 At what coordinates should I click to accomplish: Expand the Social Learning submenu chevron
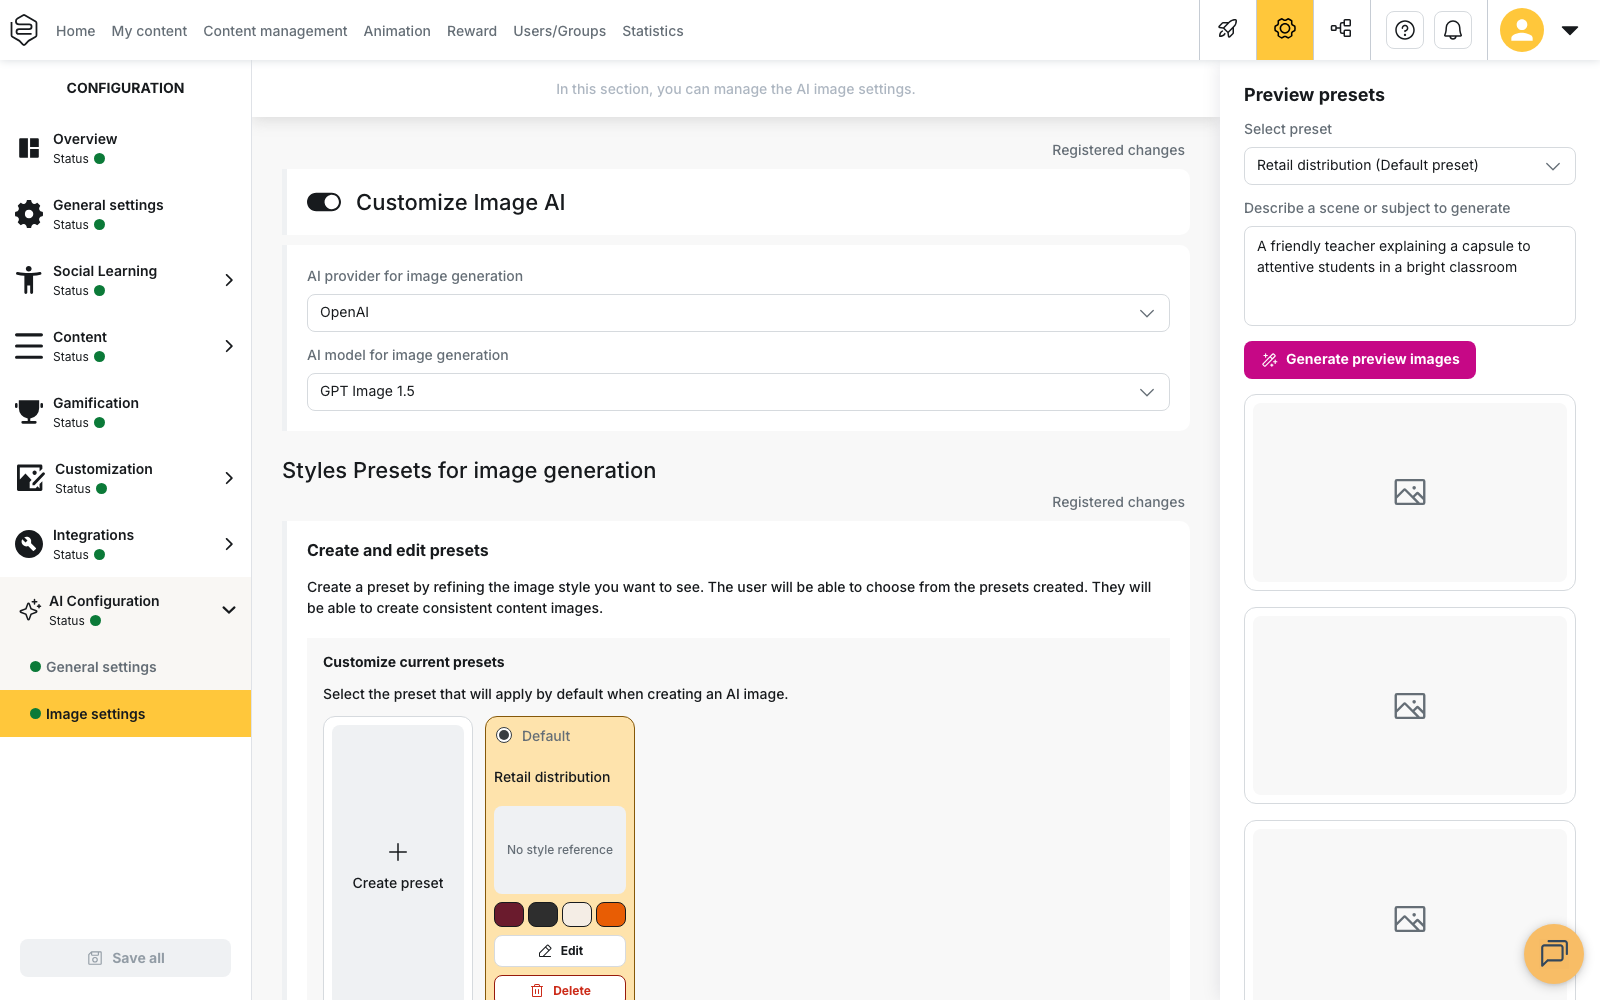pyautogui.click(x=229, y=280)
